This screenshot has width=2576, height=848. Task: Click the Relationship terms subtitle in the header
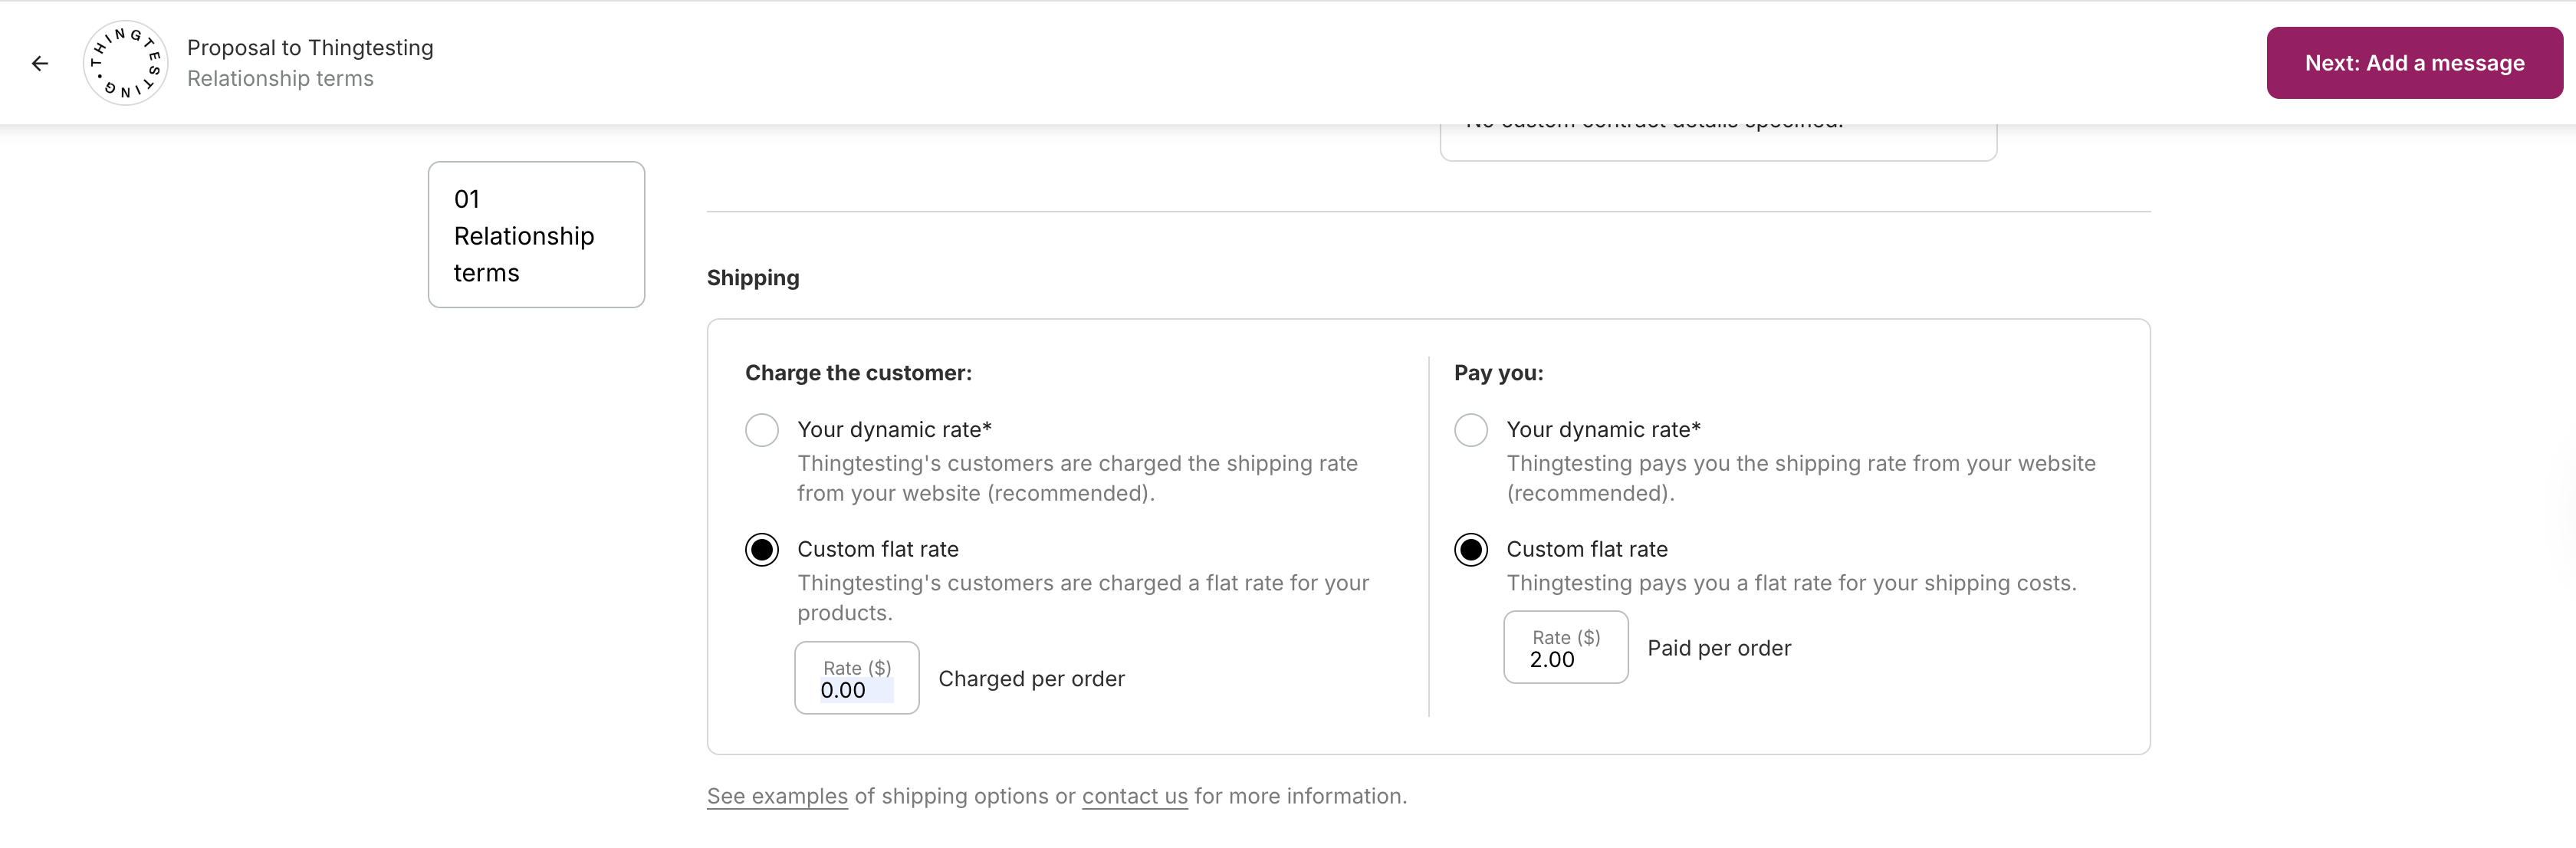(280, 79)
